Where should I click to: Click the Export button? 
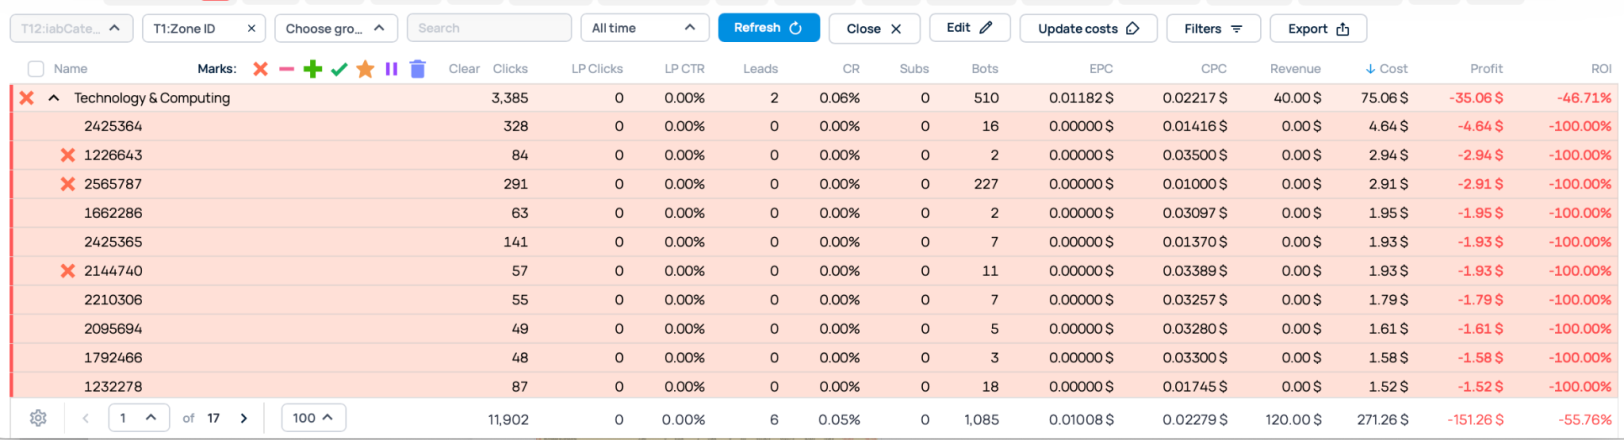(1318, 29)
